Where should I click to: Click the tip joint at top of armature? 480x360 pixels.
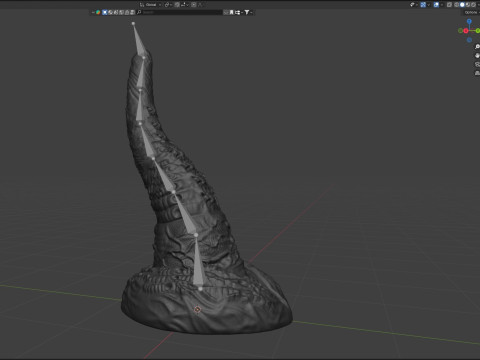(133, 23)
